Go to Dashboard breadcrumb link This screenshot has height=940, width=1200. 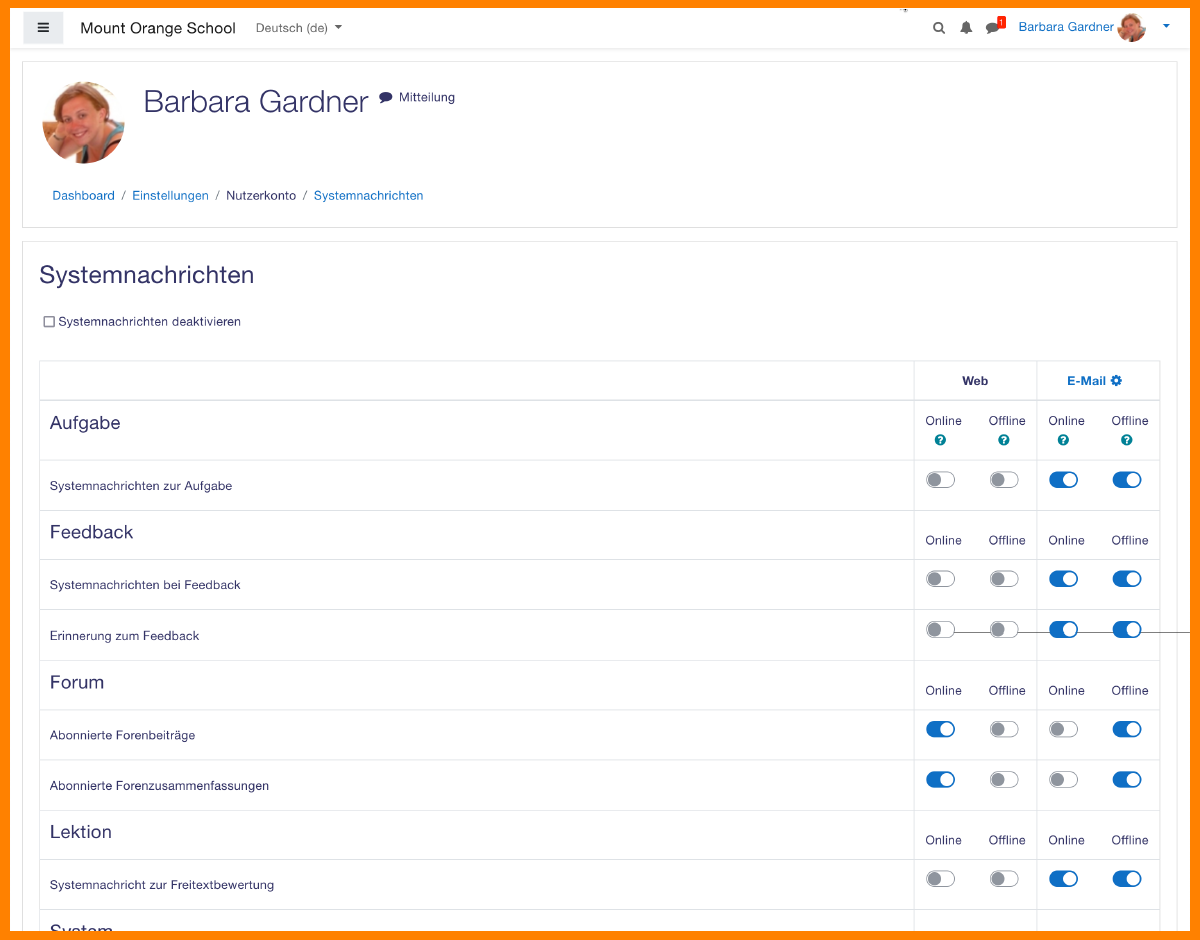(83, 196)
